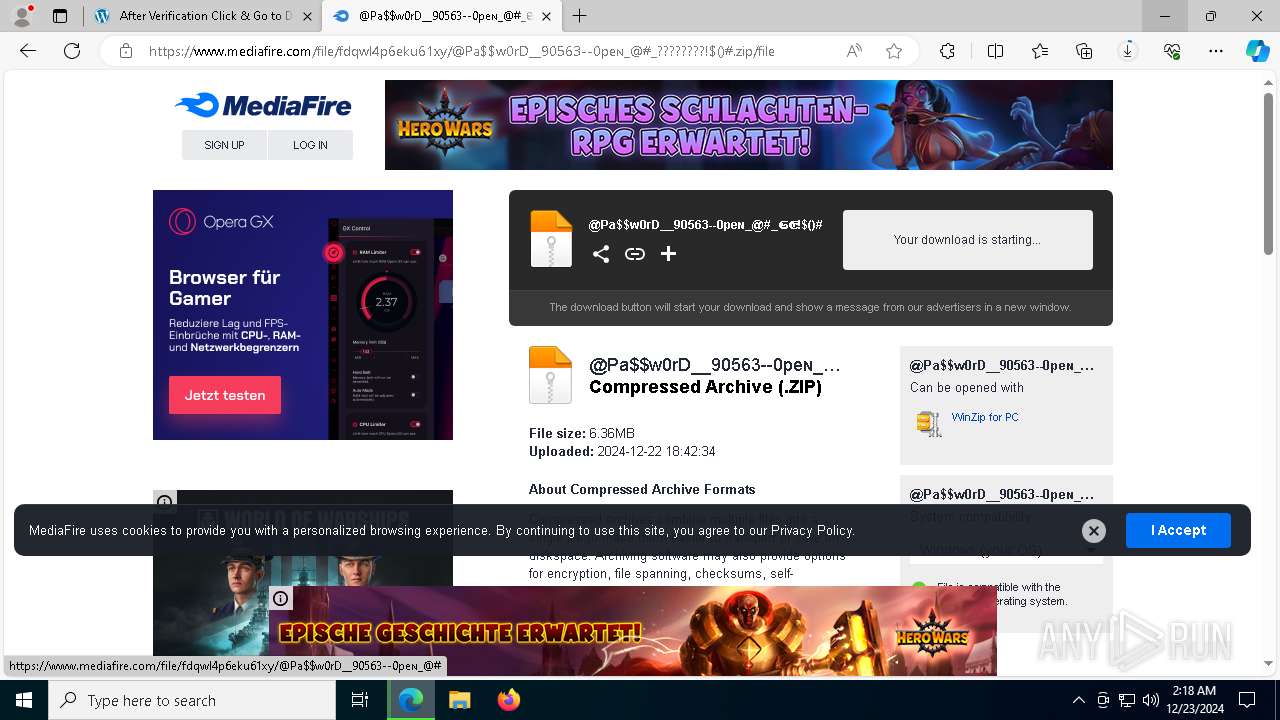Open Hero Wars bottom banner ad
Viewport: 1280px width, 720px height.
[633, 631]
